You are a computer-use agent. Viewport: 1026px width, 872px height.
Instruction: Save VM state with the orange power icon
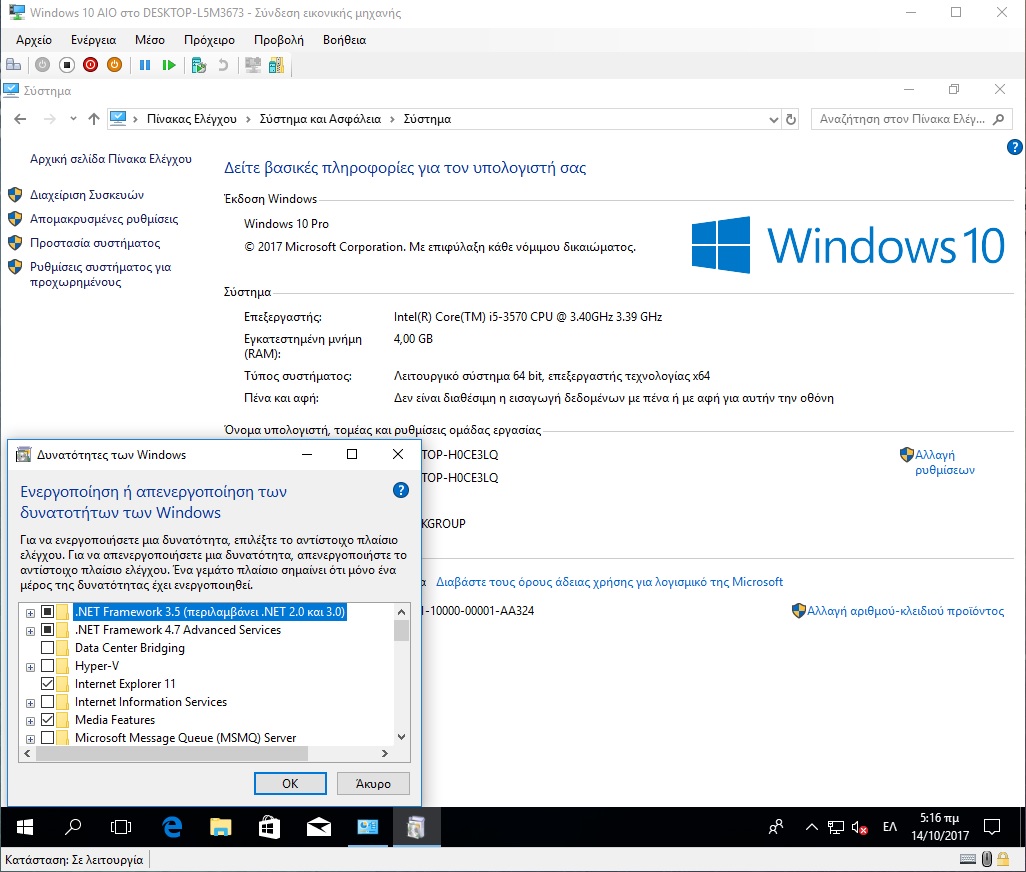pos(115,65)
